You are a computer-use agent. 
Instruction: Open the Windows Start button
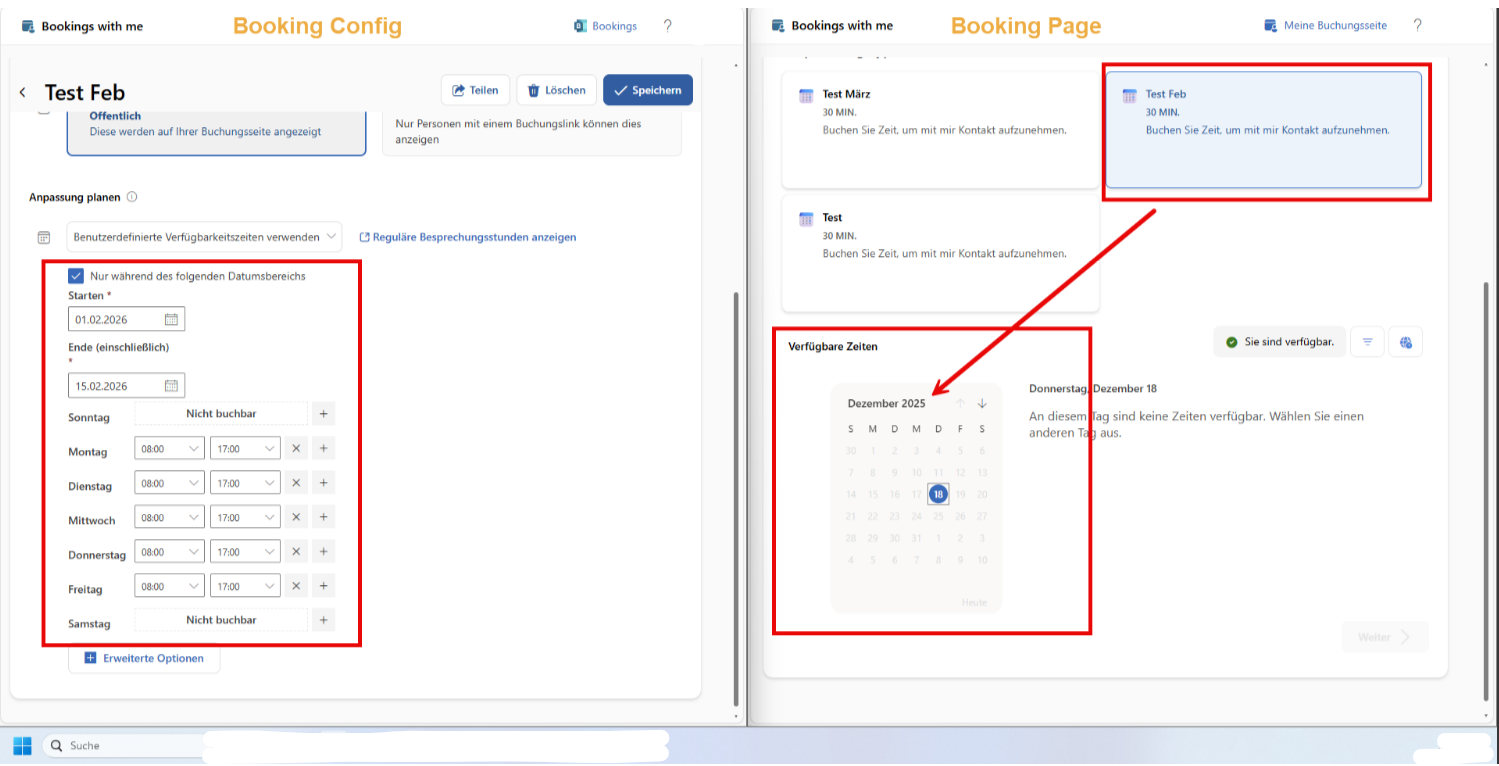click(22, 746)
